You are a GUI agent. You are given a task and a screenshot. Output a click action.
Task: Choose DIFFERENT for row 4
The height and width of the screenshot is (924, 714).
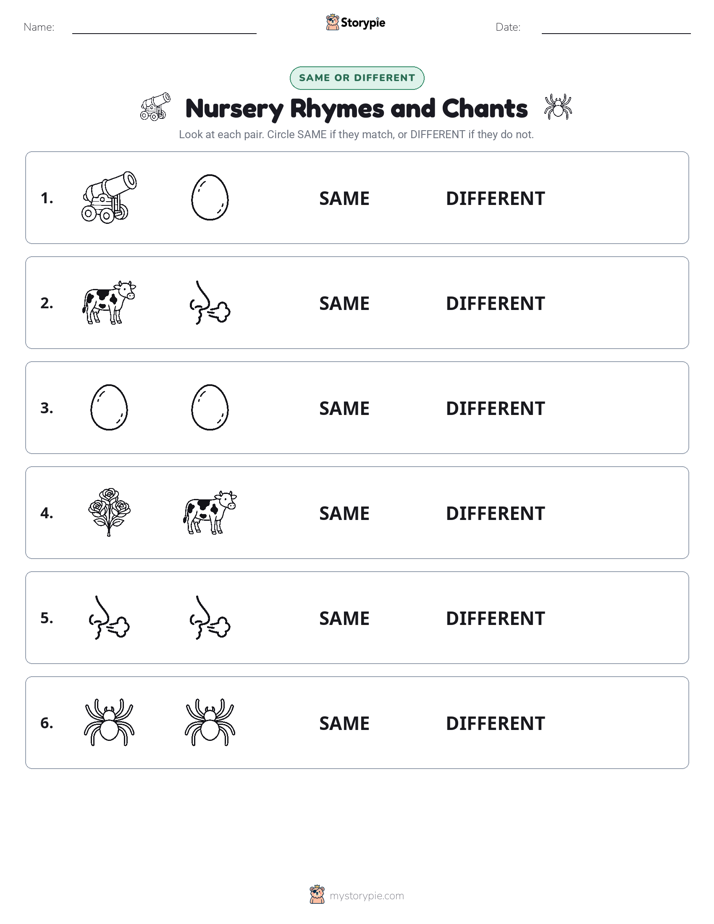click(x=495, y=513)
